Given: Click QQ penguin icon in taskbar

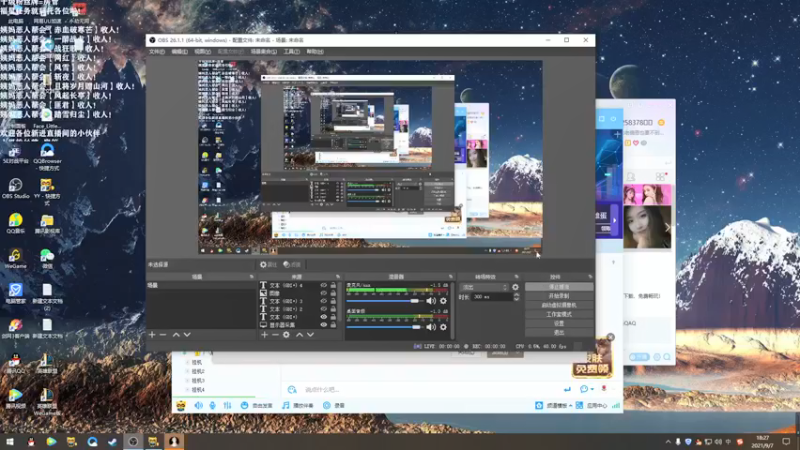Looking at the screenshot, I should pyautogui.click(x=31, y=441).
